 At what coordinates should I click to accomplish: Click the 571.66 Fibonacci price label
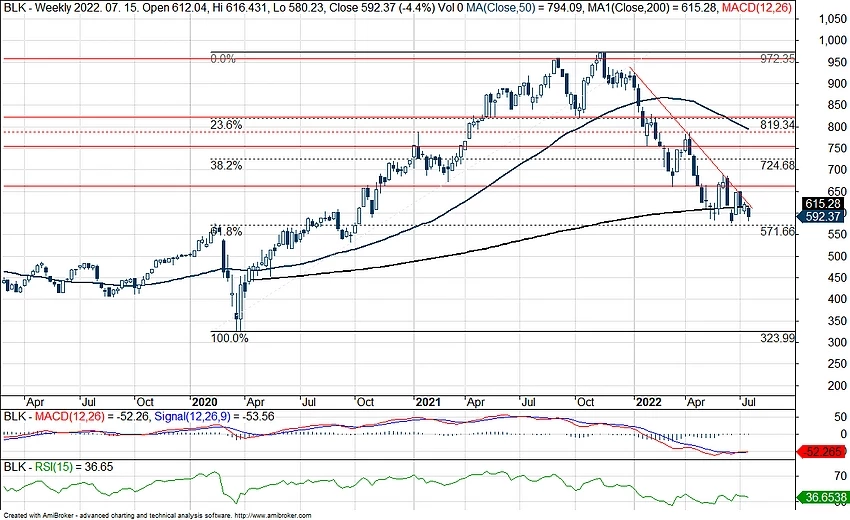coord(777,232)
